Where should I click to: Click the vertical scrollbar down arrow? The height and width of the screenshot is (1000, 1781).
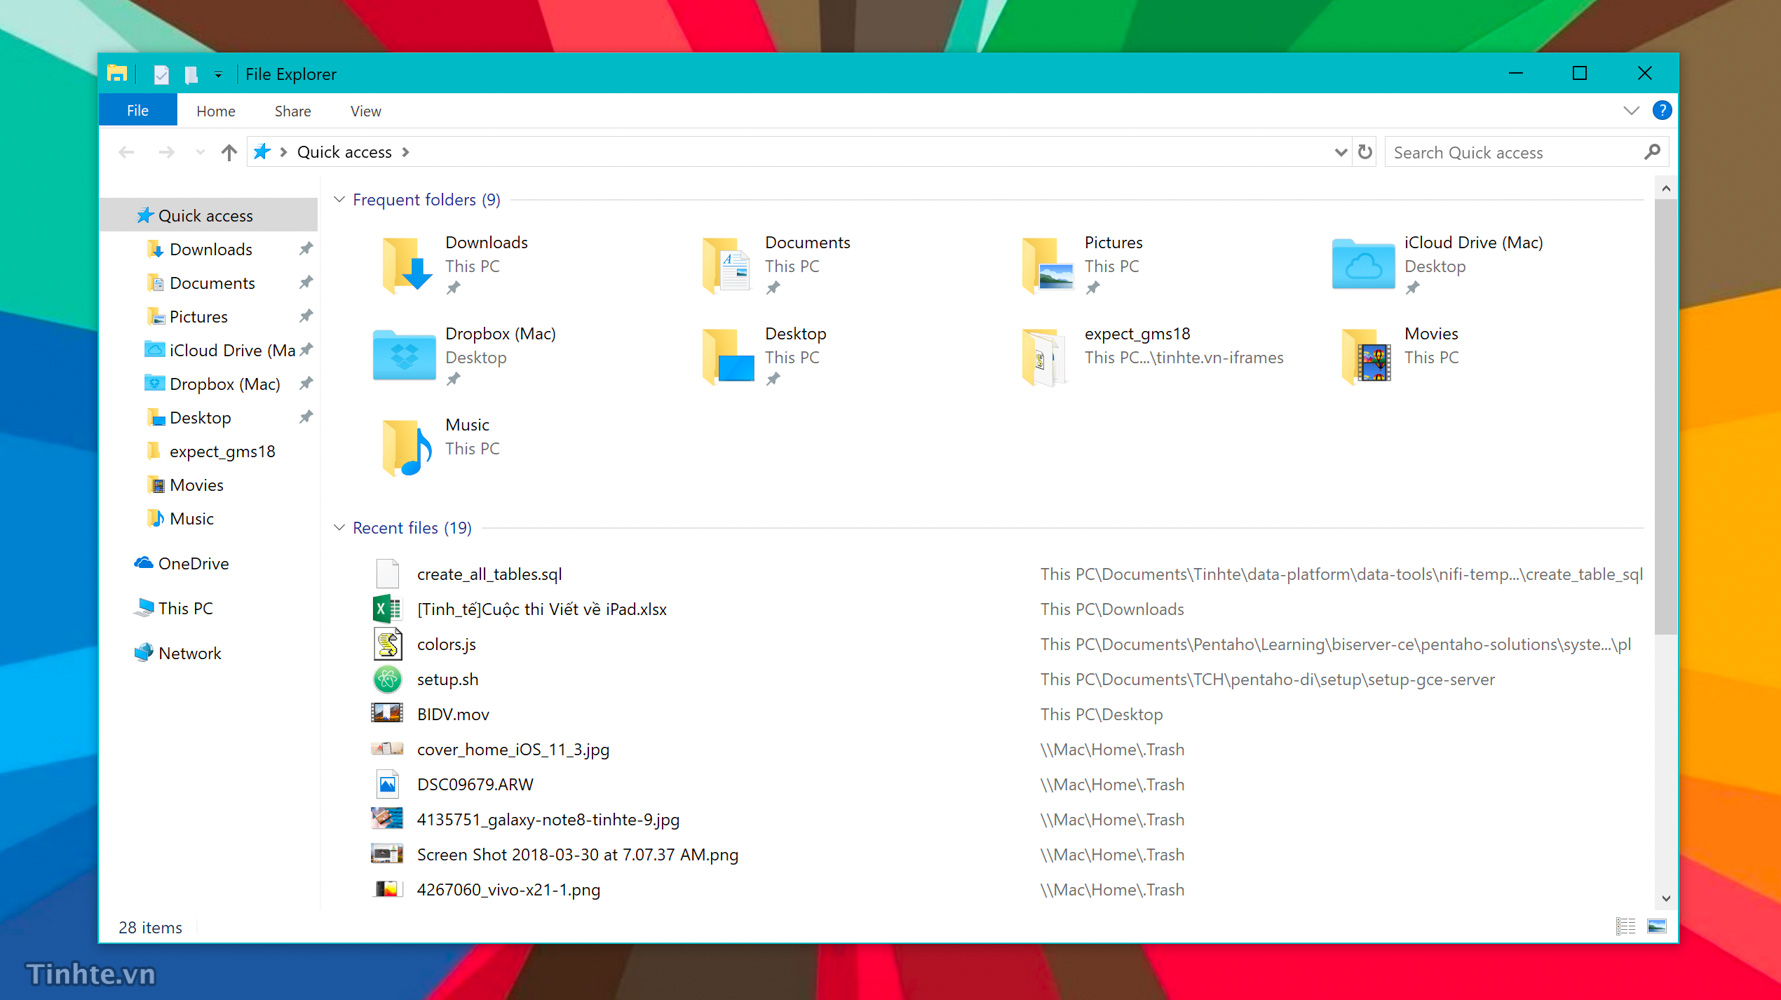point(1665,898)
